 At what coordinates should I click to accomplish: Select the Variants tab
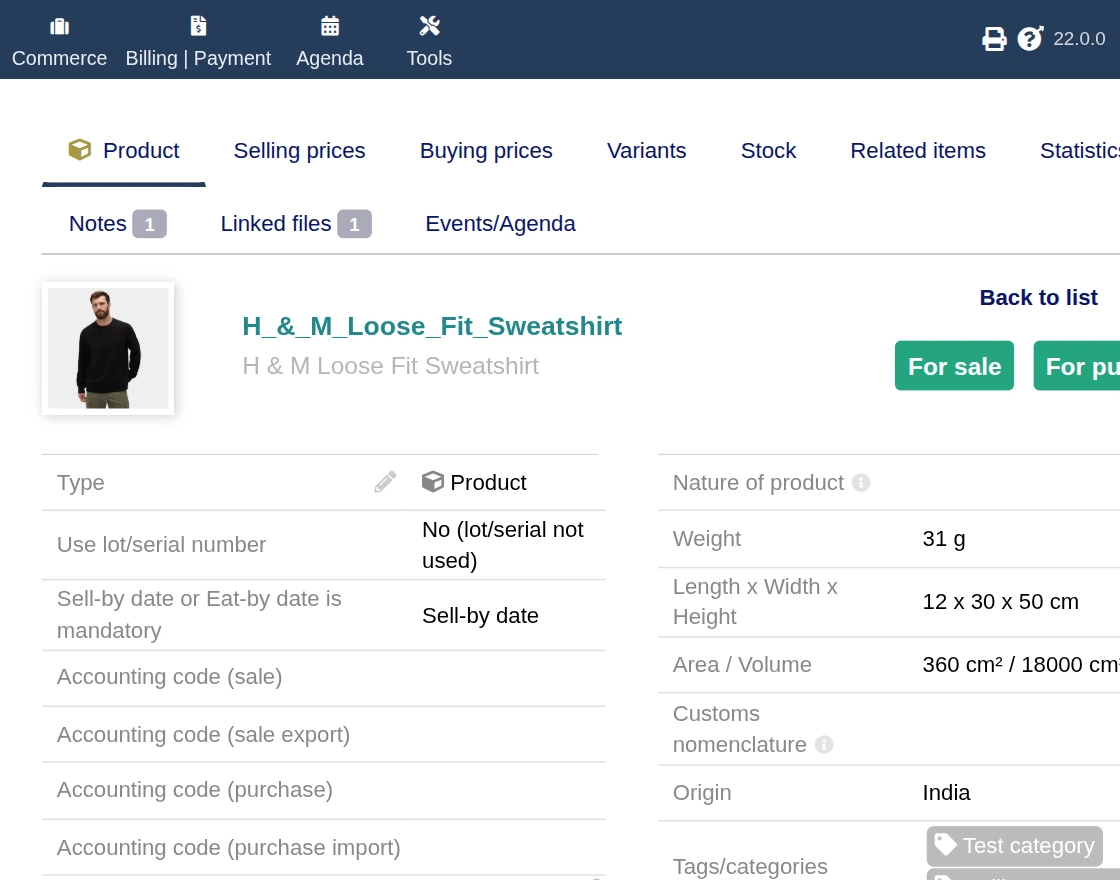click(646, 151)
